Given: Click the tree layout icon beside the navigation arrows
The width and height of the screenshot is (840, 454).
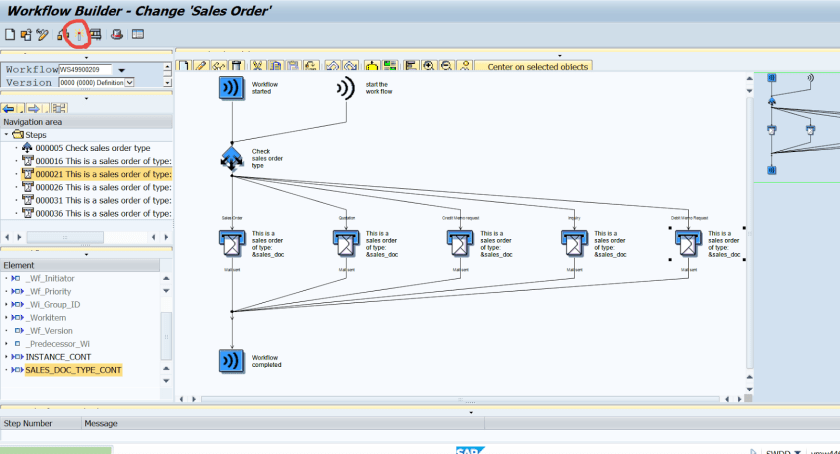Looking at the screenshot, I should [x=59, y=109].
